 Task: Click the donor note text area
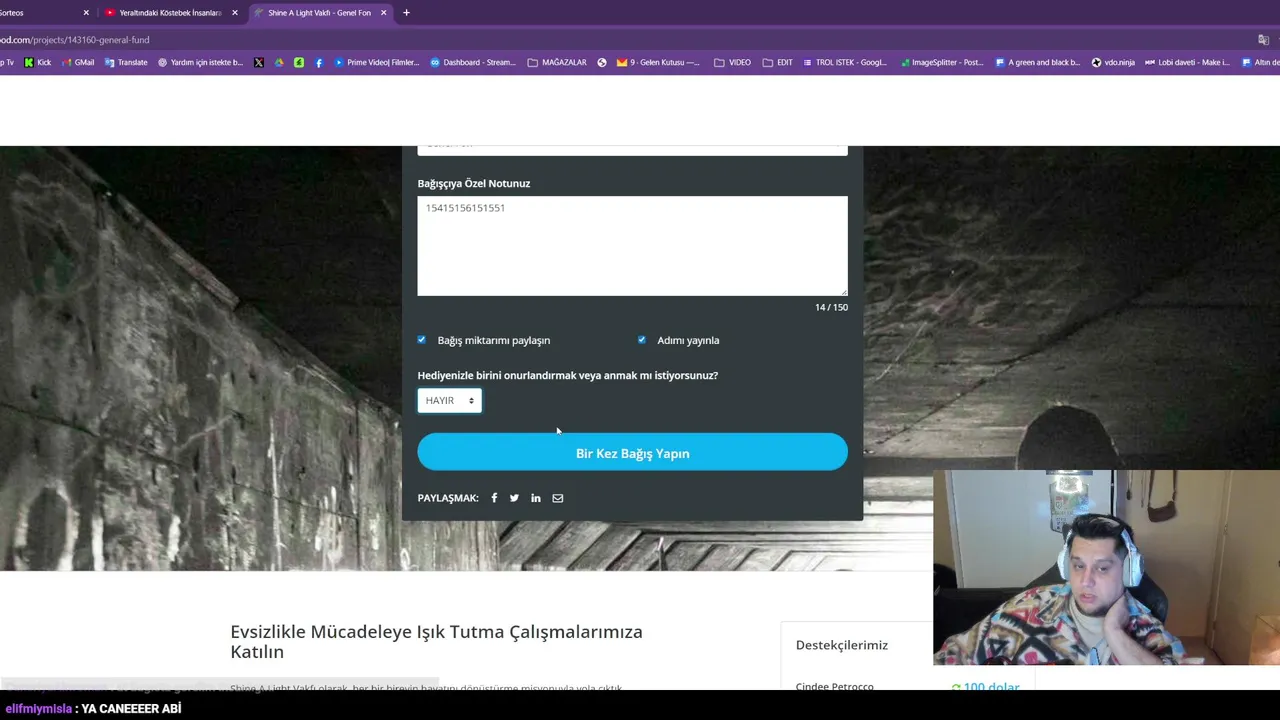click(x=632, y=246)
